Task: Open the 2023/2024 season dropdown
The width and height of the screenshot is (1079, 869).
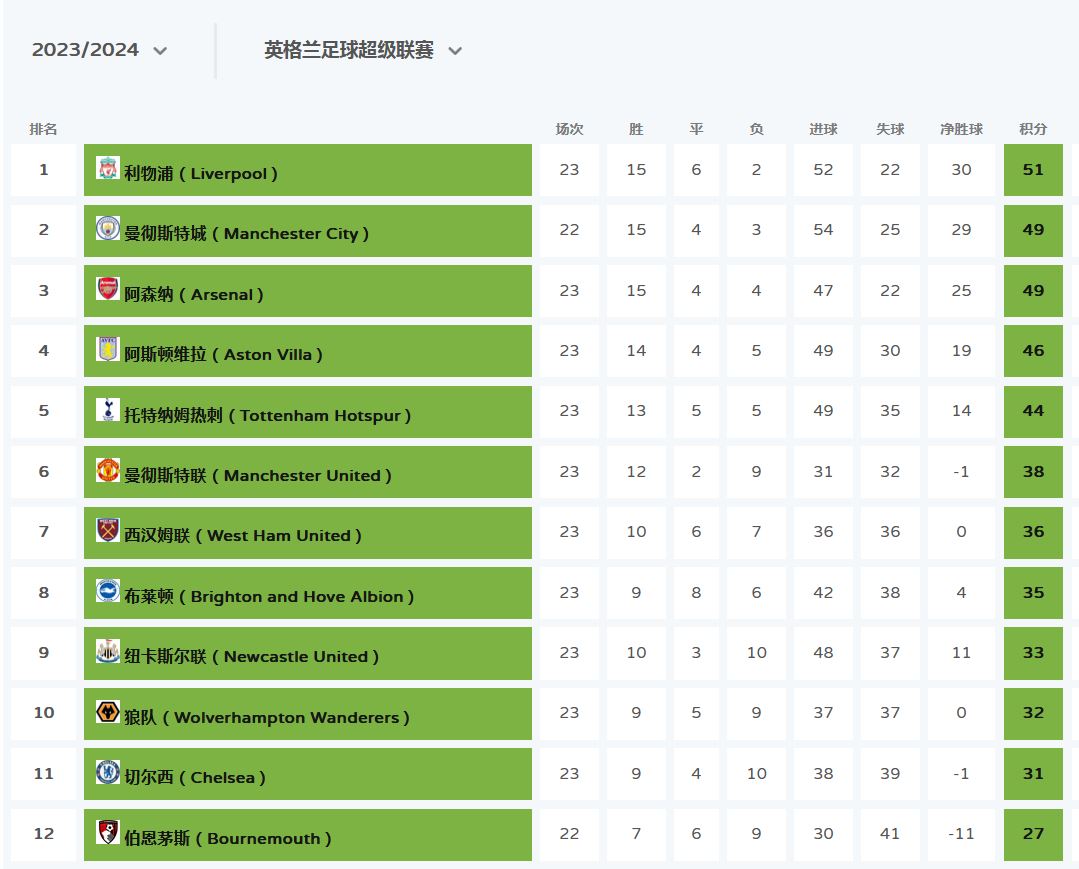Action: pyautogui.click(x=100, y=50)
